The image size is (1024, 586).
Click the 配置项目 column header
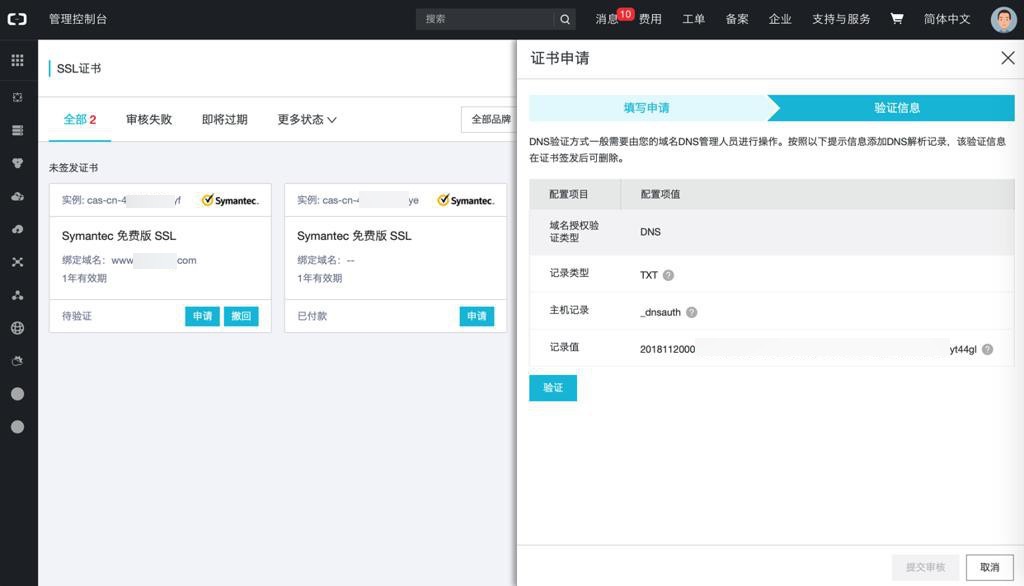(569, 194)
